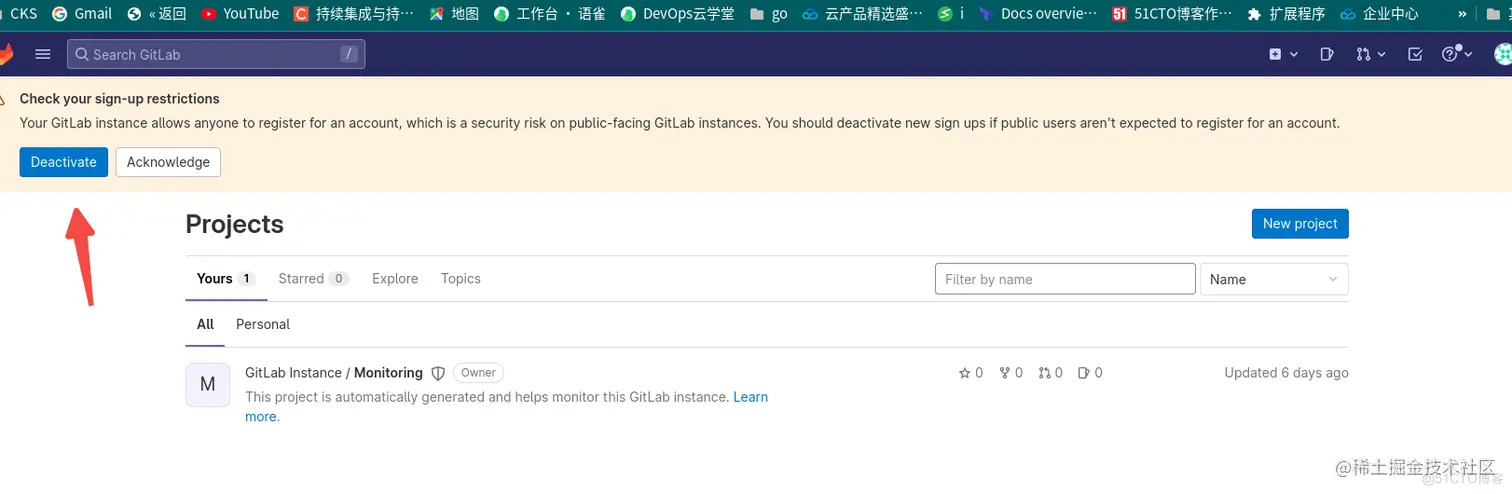
Task: Open the 工作台 · 语雀 bookmark
Action: click(549, 14)
